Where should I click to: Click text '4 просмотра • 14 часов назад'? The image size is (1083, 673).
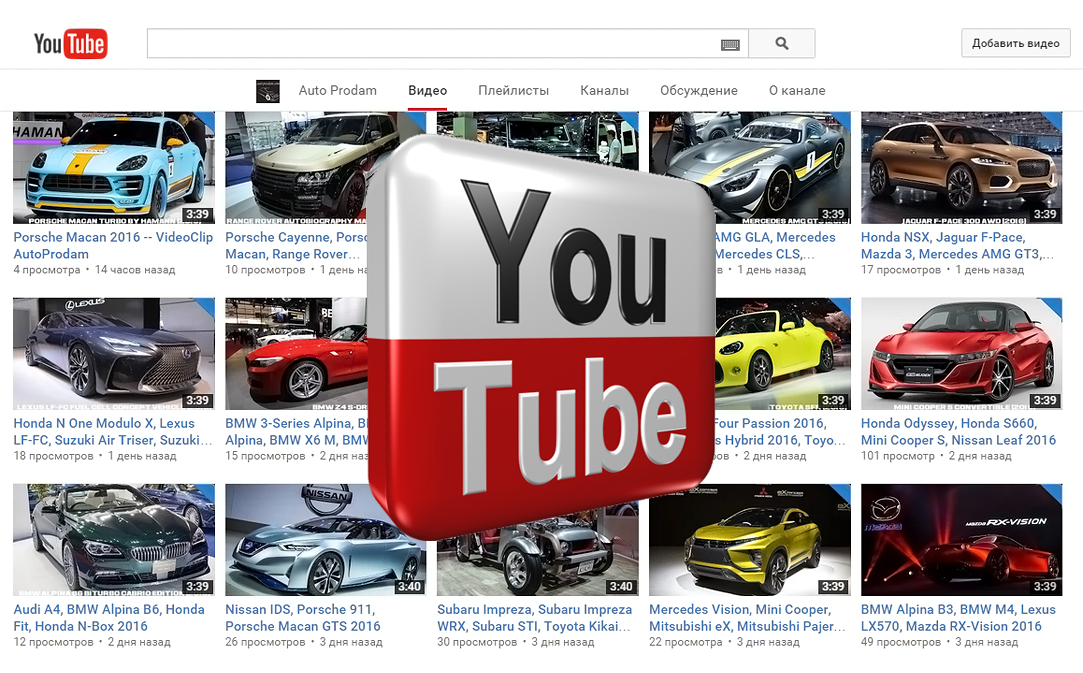94,269
